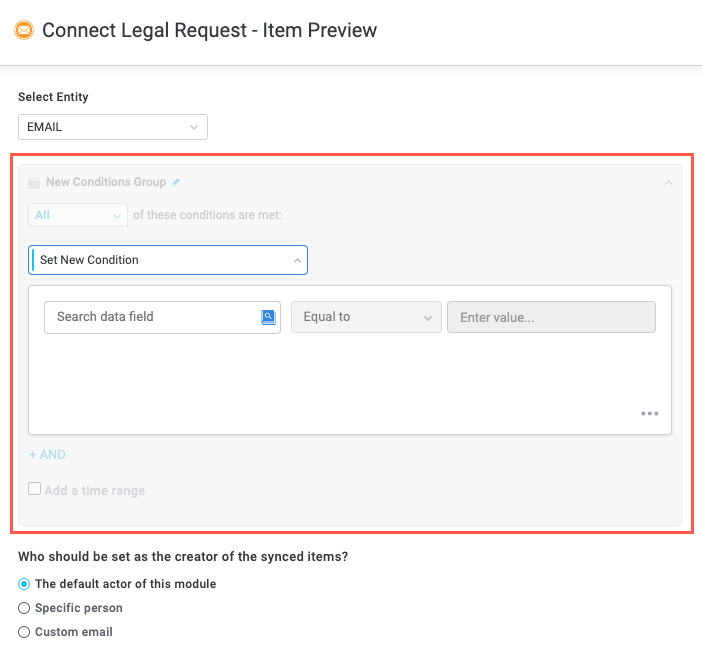Enable the Add a time range checkbox
The height and width of the screenshot is (669, 702).
35,490
